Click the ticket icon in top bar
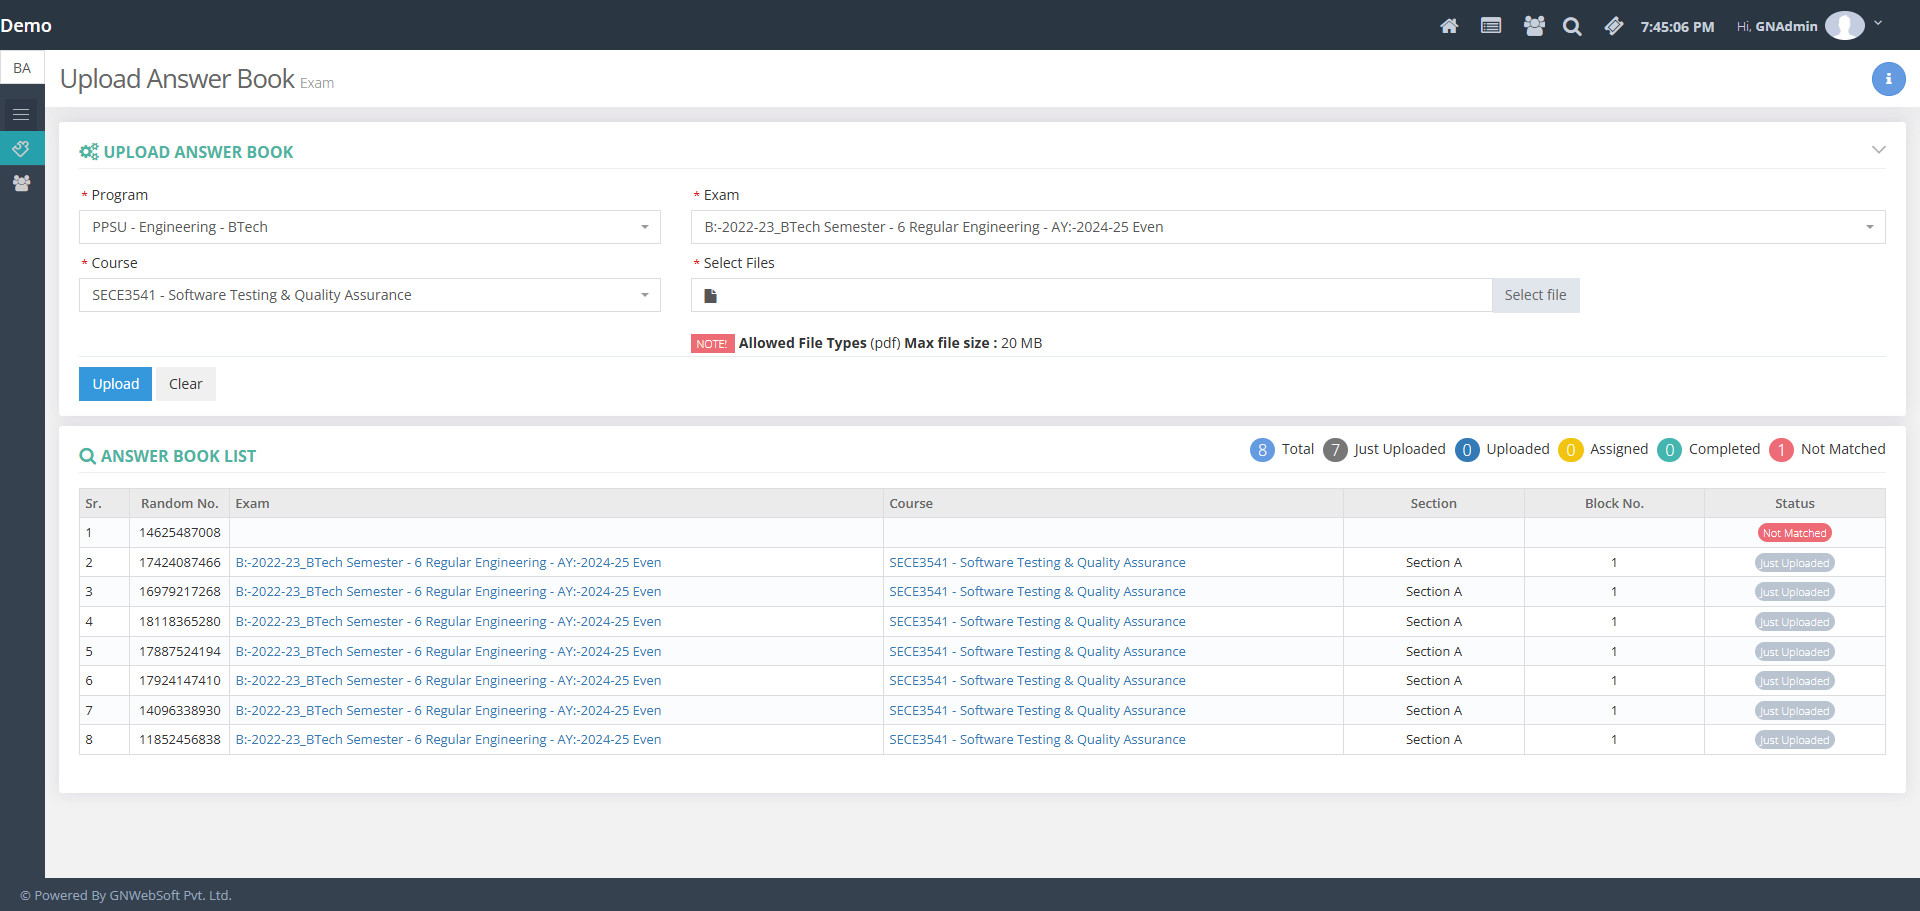 (x=1613, y=26)
